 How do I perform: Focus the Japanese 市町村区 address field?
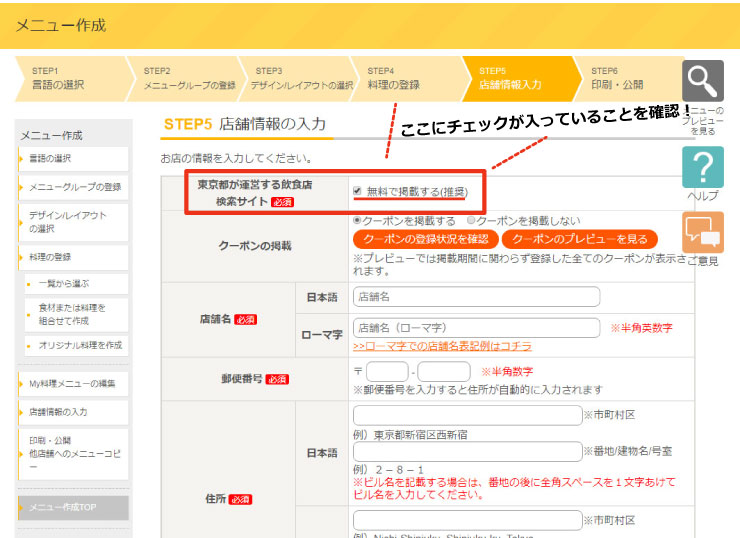[467, 415]
